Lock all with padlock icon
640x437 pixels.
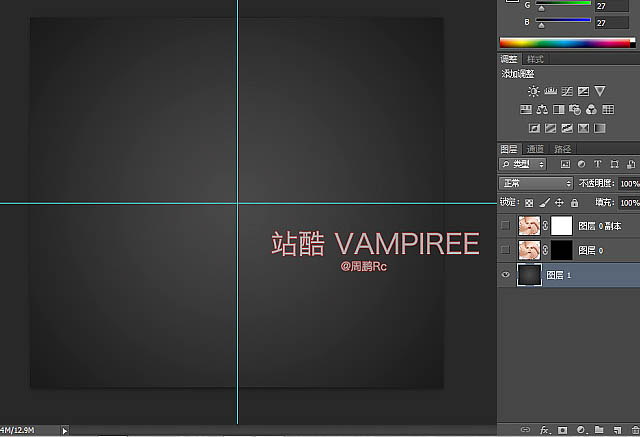574,202
